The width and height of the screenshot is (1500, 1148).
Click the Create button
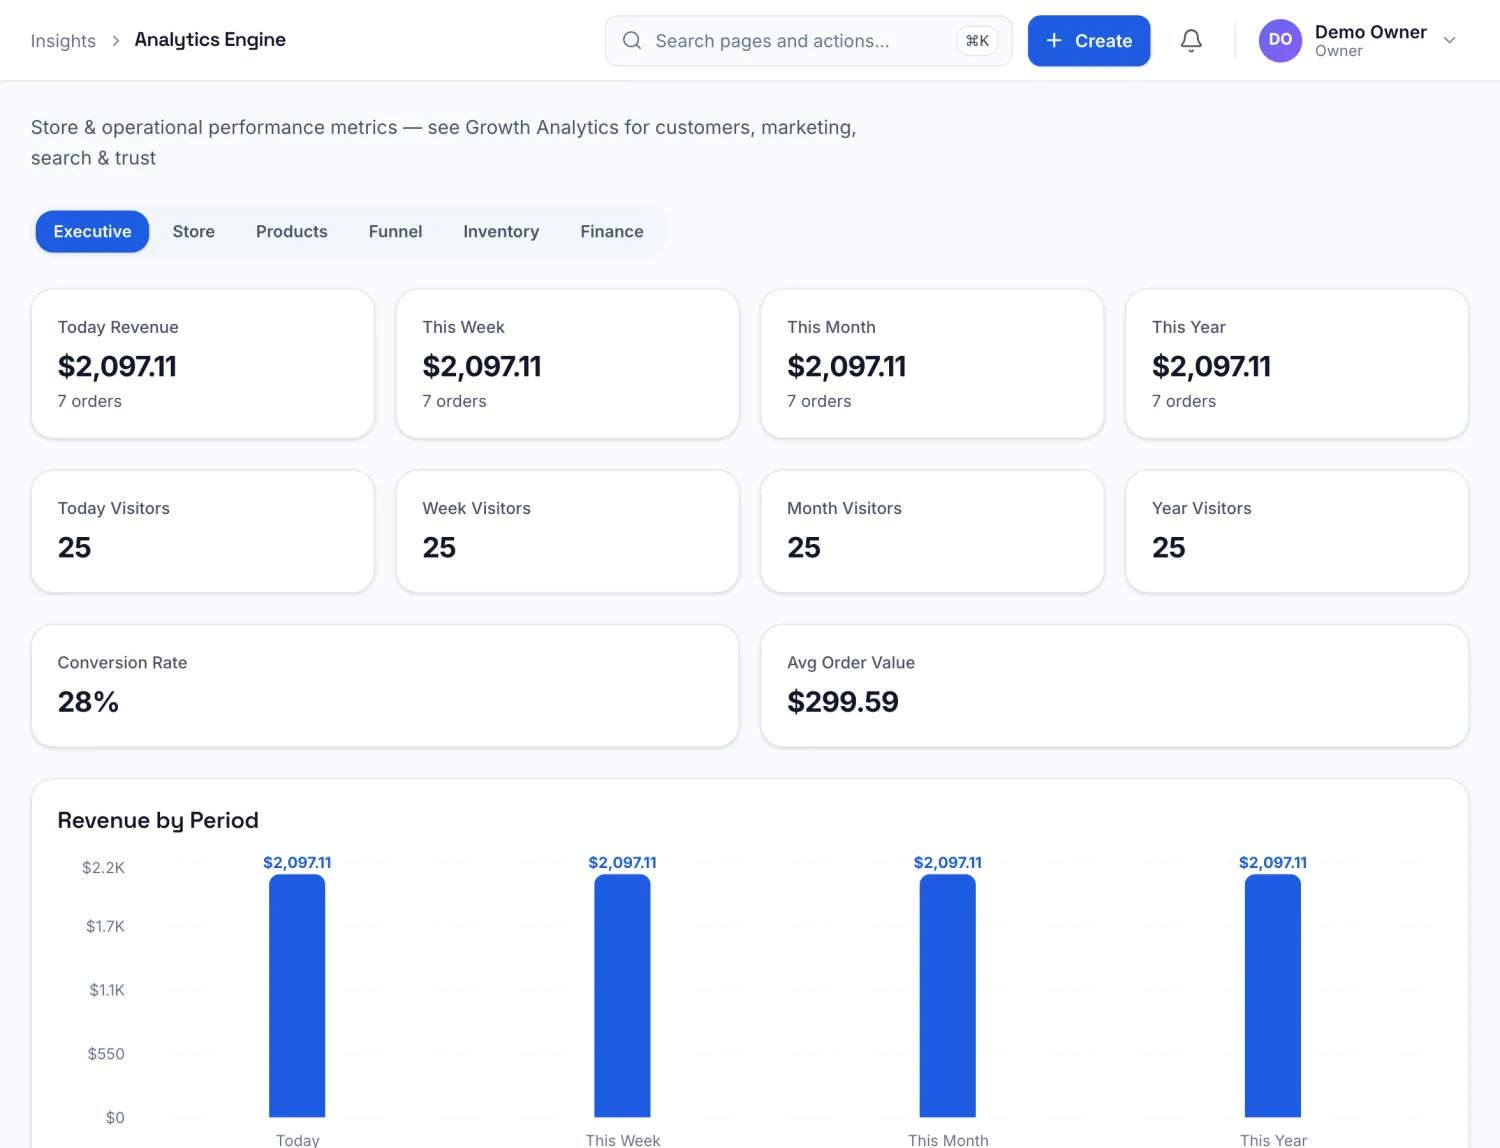(x=1089, y=41)
